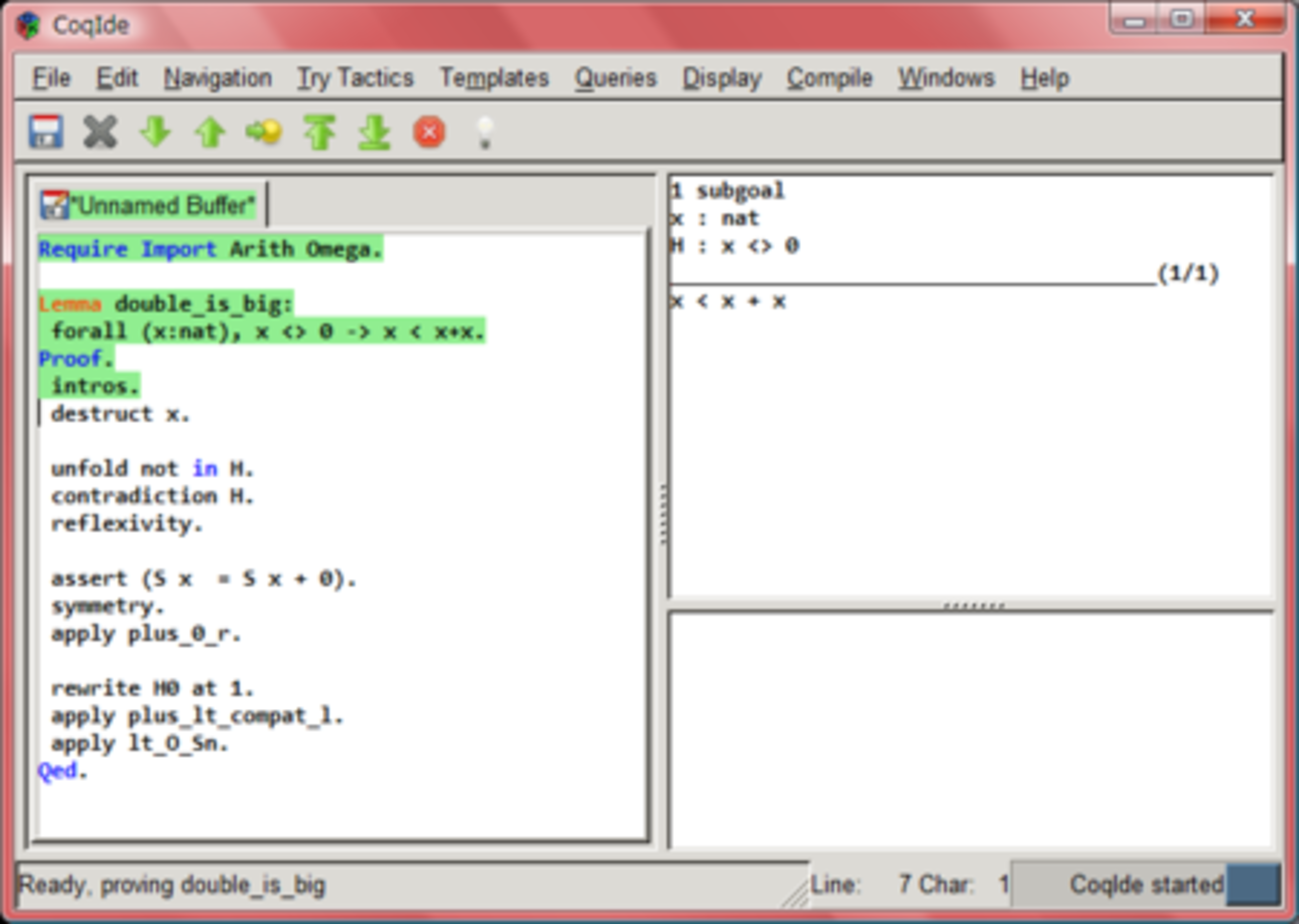Click the Save file toolbar icon
The image size is (1299, 924).
46,132
